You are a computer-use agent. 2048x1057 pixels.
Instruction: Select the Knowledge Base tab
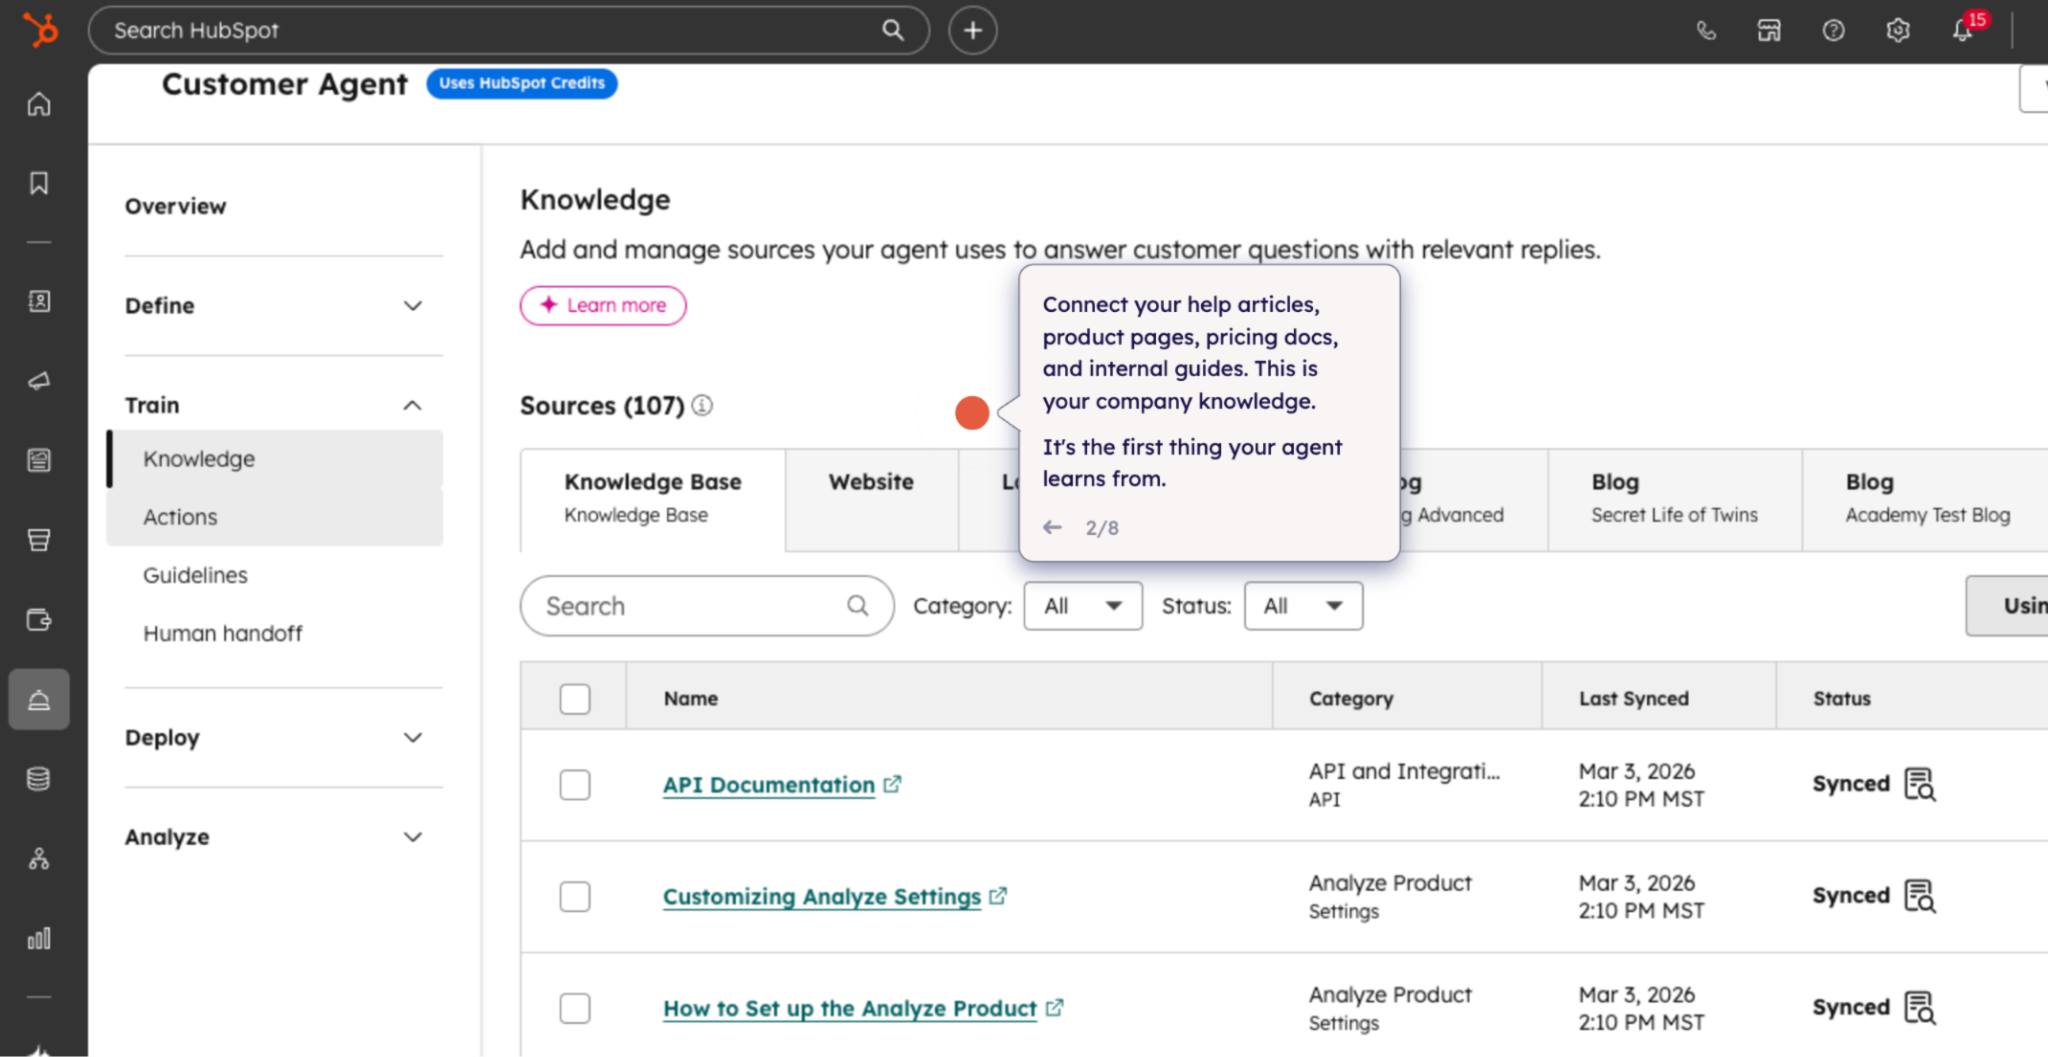click(653, 499)
